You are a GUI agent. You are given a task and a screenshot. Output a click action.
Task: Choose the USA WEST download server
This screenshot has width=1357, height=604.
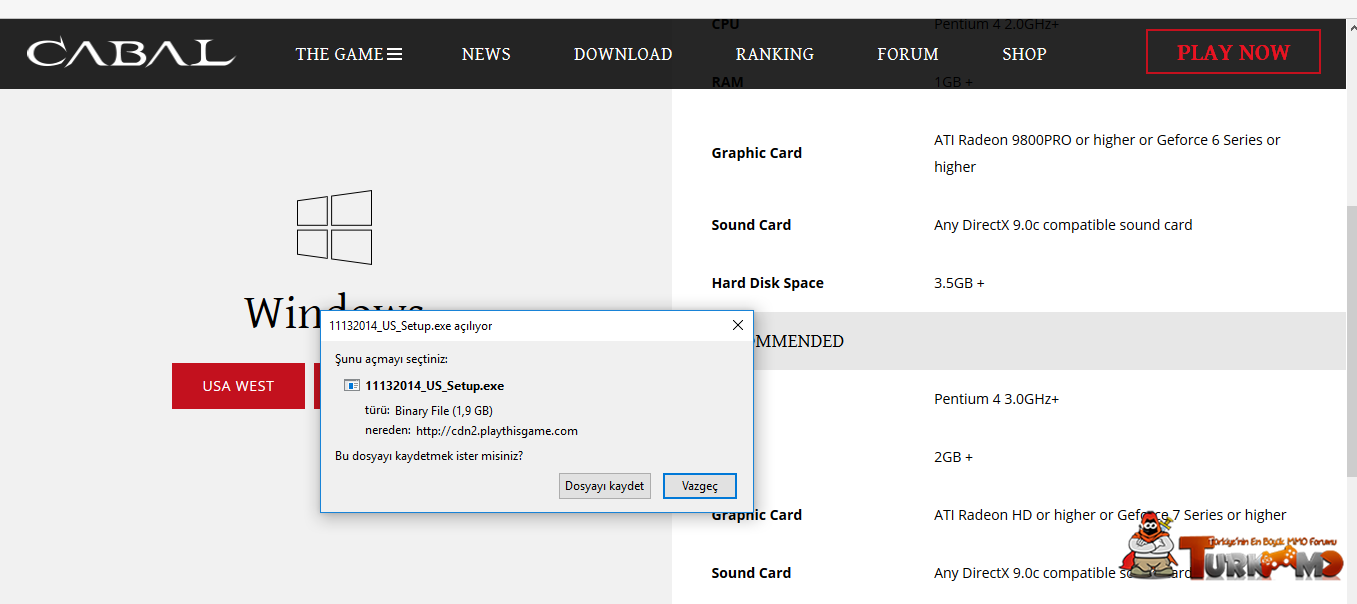point(238,386)
